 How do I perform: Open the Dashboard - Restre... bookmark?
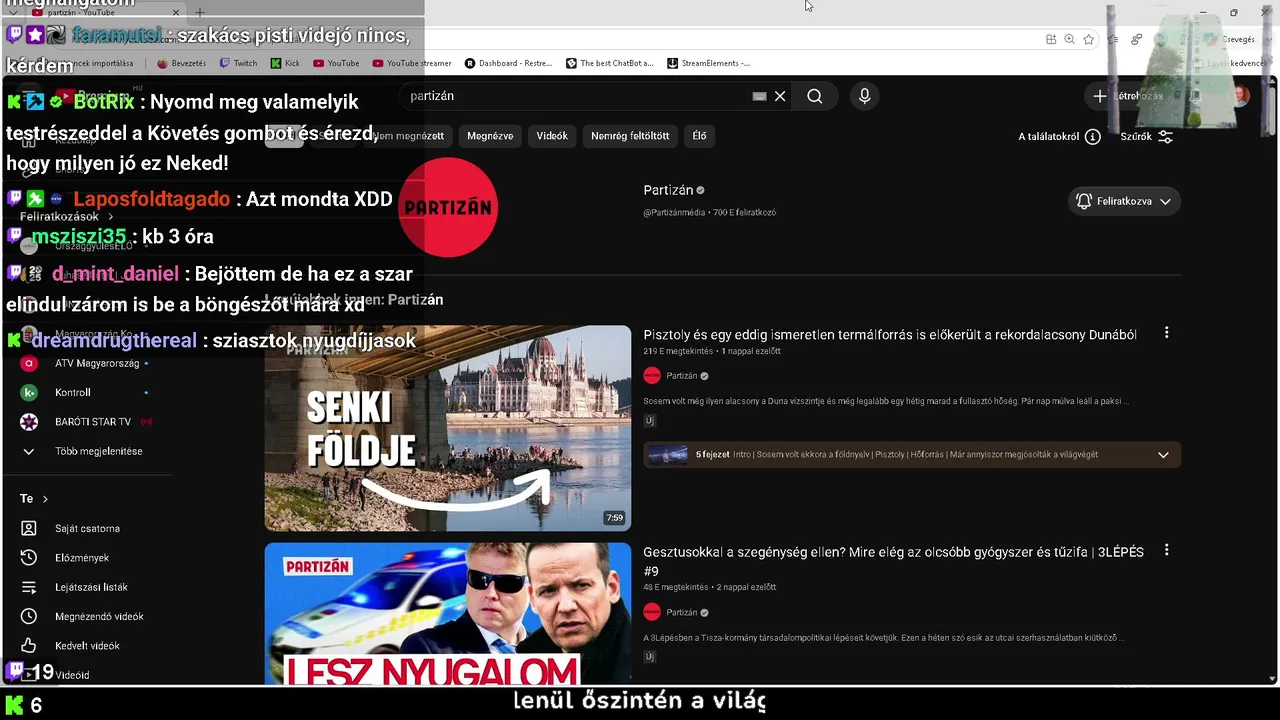pyautogui.click(x=508, y=63)
